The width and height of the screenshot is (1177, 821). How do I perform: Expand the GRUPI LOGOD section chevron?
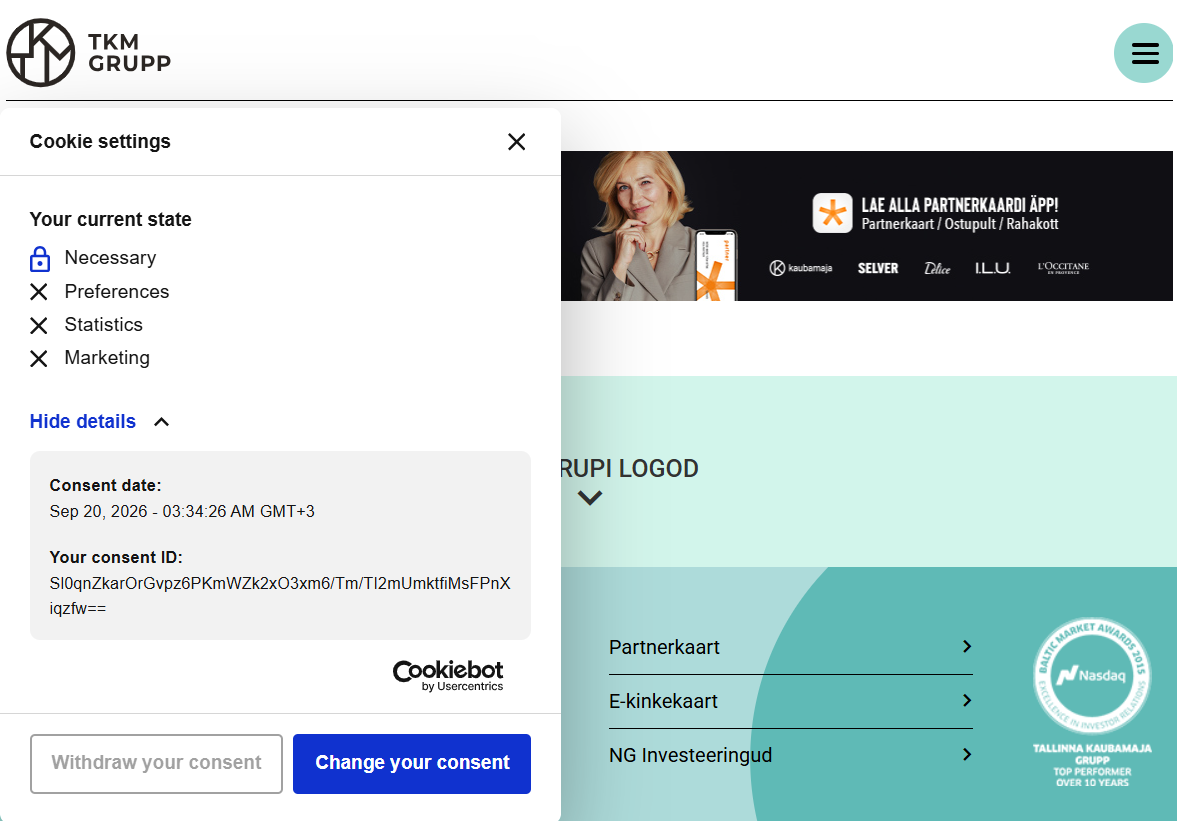pos(590,498)
